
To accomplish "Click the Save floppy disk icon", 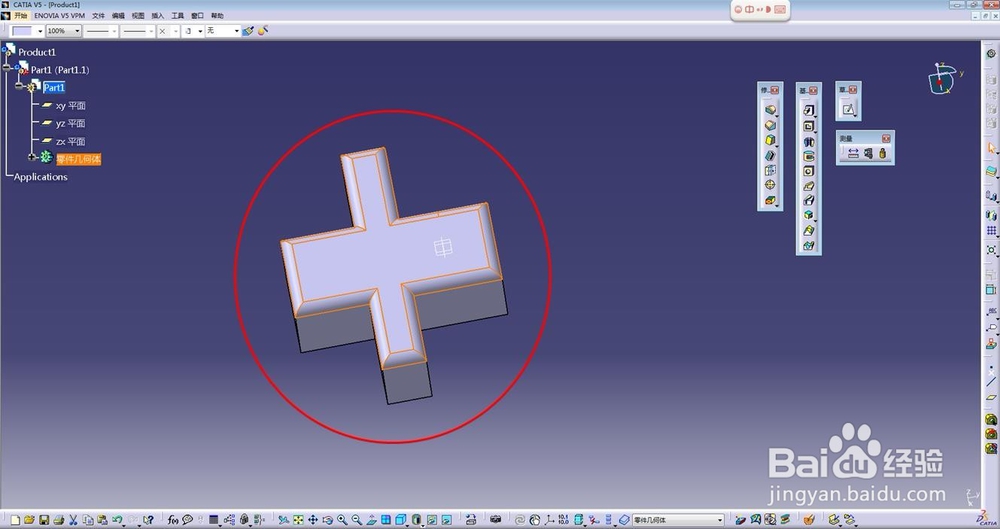I will [x=44, y=519].
